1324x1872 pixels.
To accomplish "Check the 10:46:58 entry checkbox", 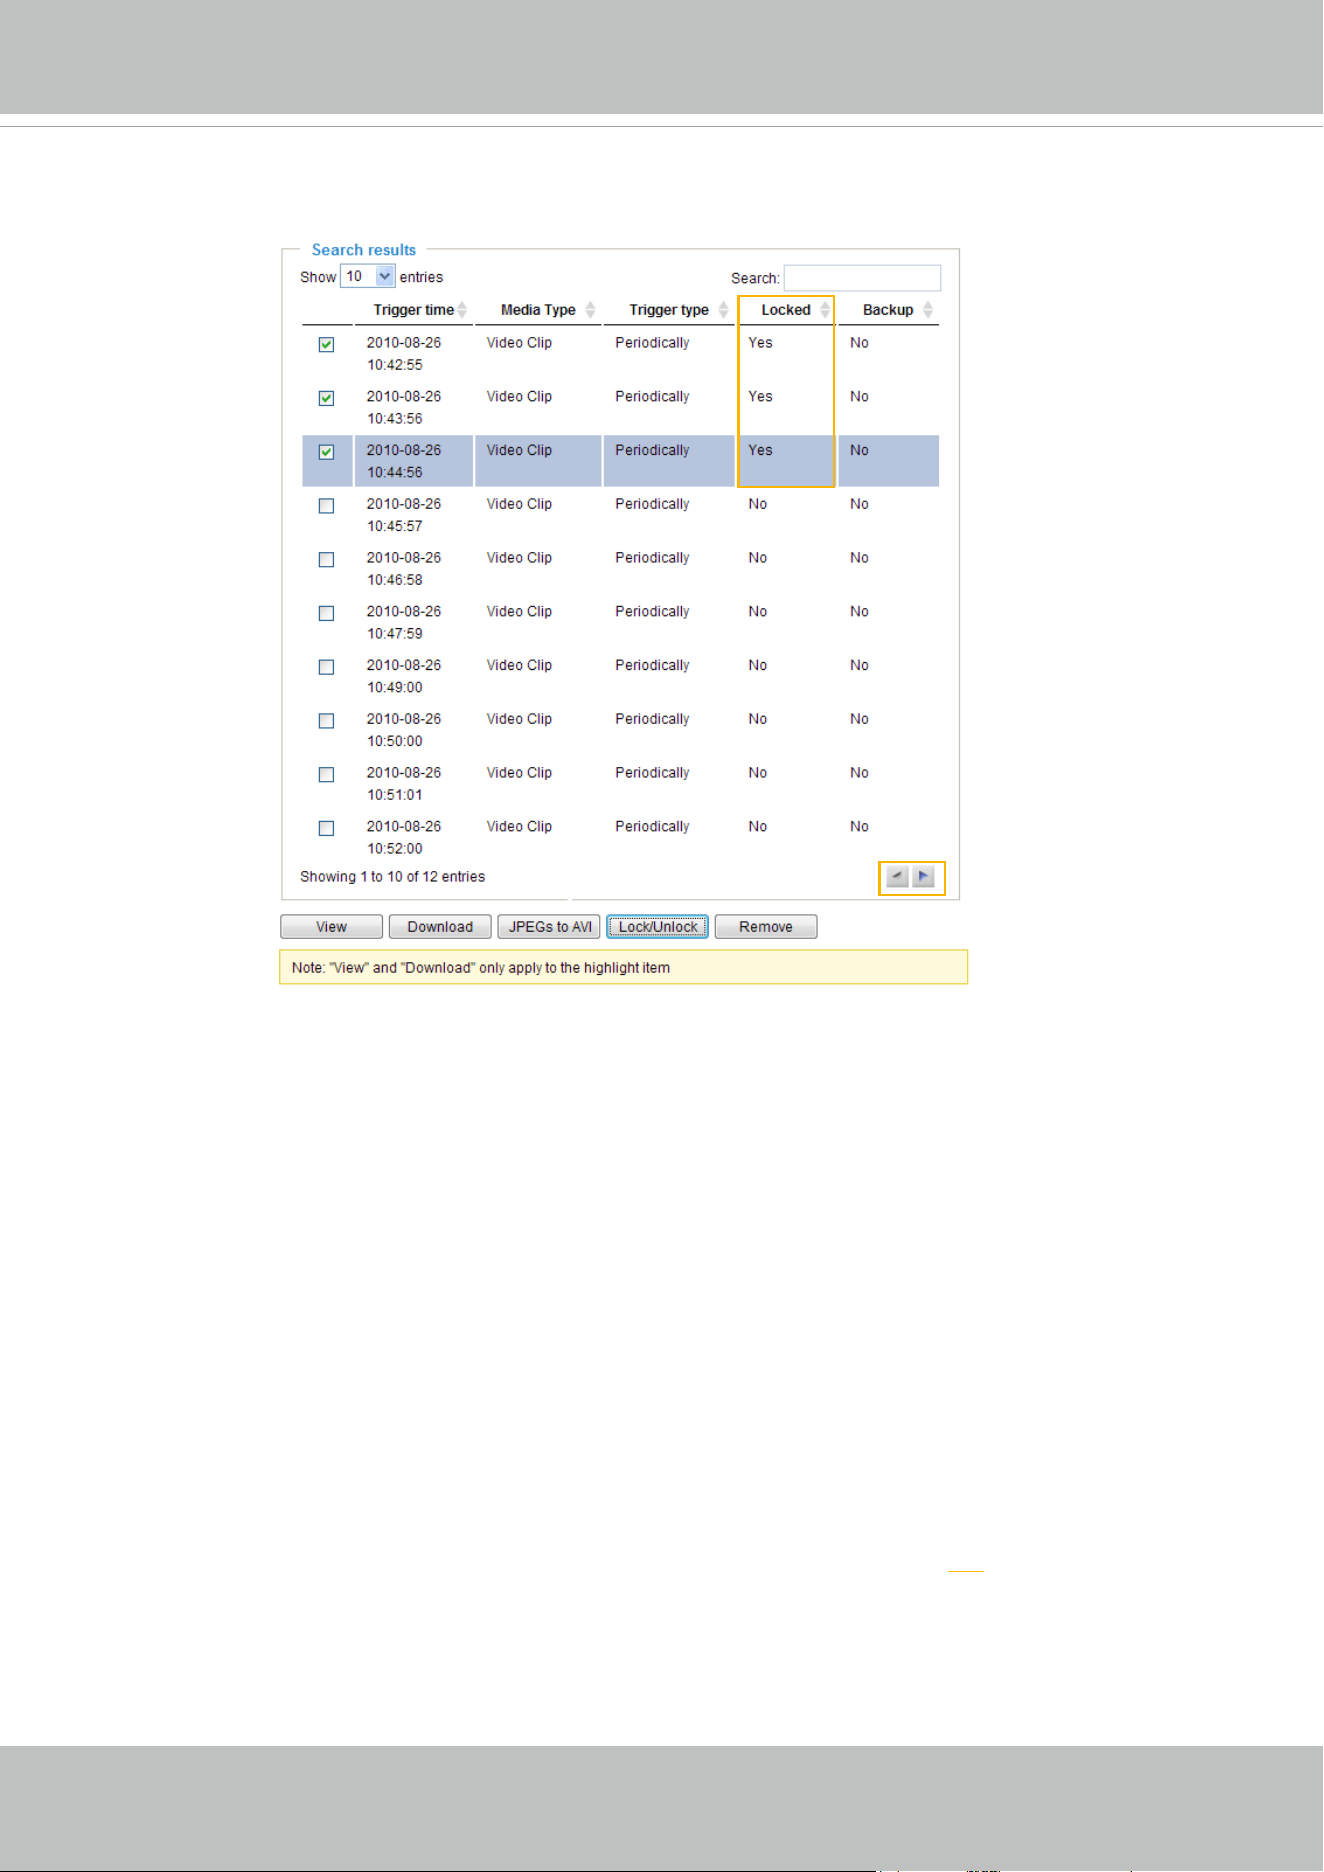I will (x=326, y=560).
